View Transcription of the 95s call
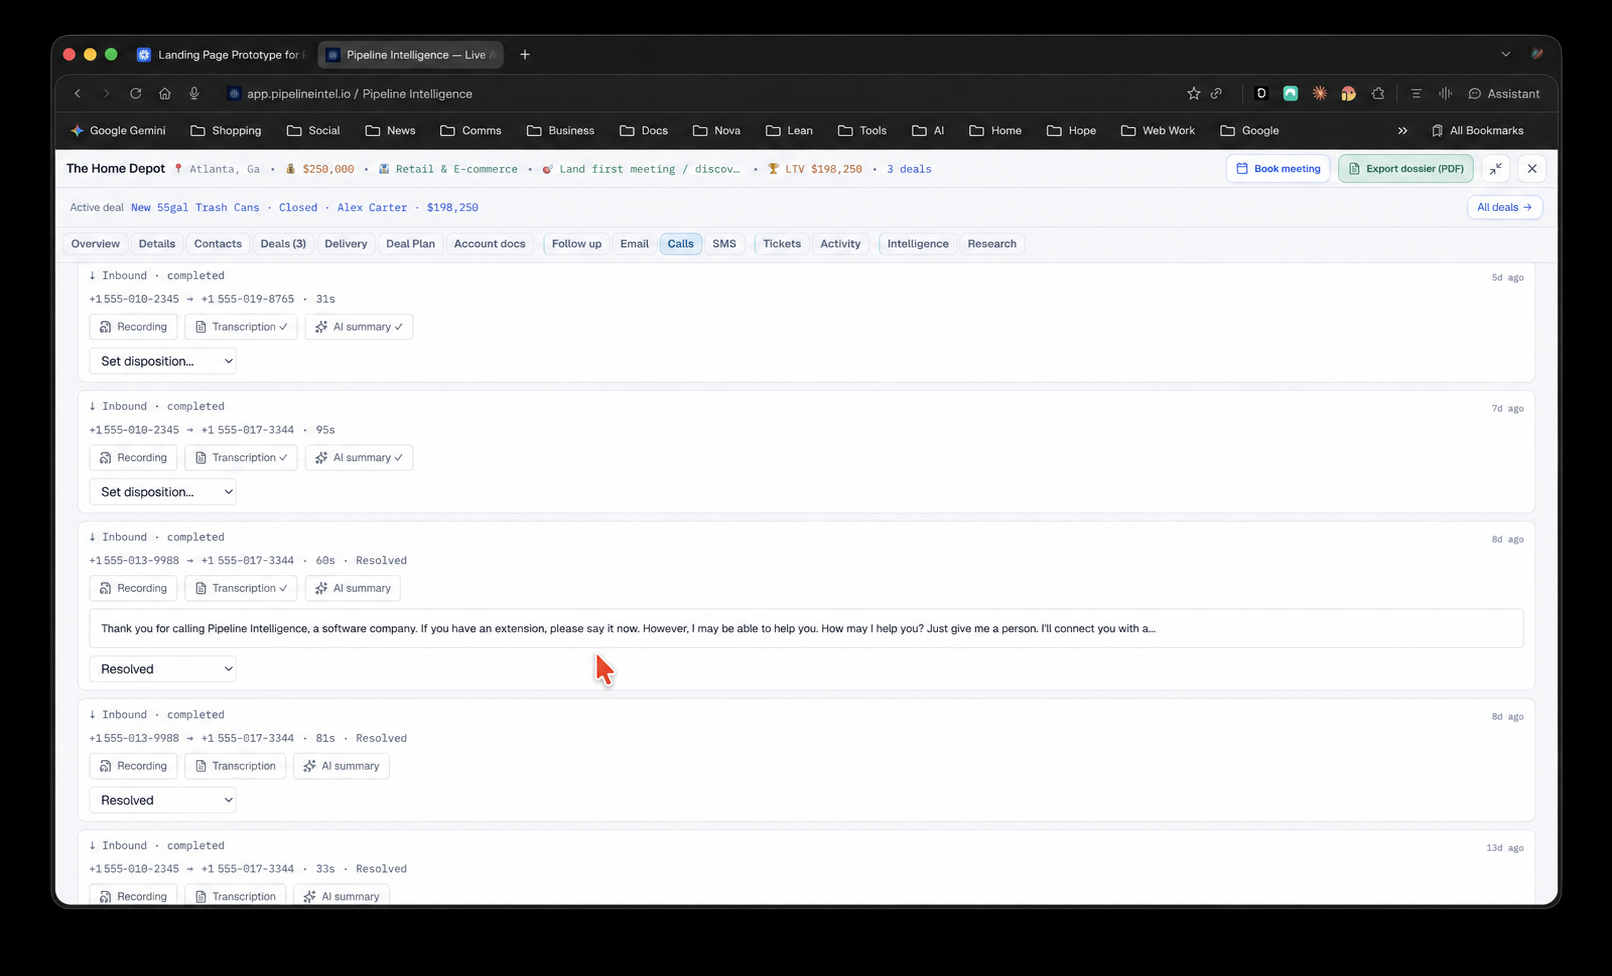1612x976 pixels. [241, 457]
